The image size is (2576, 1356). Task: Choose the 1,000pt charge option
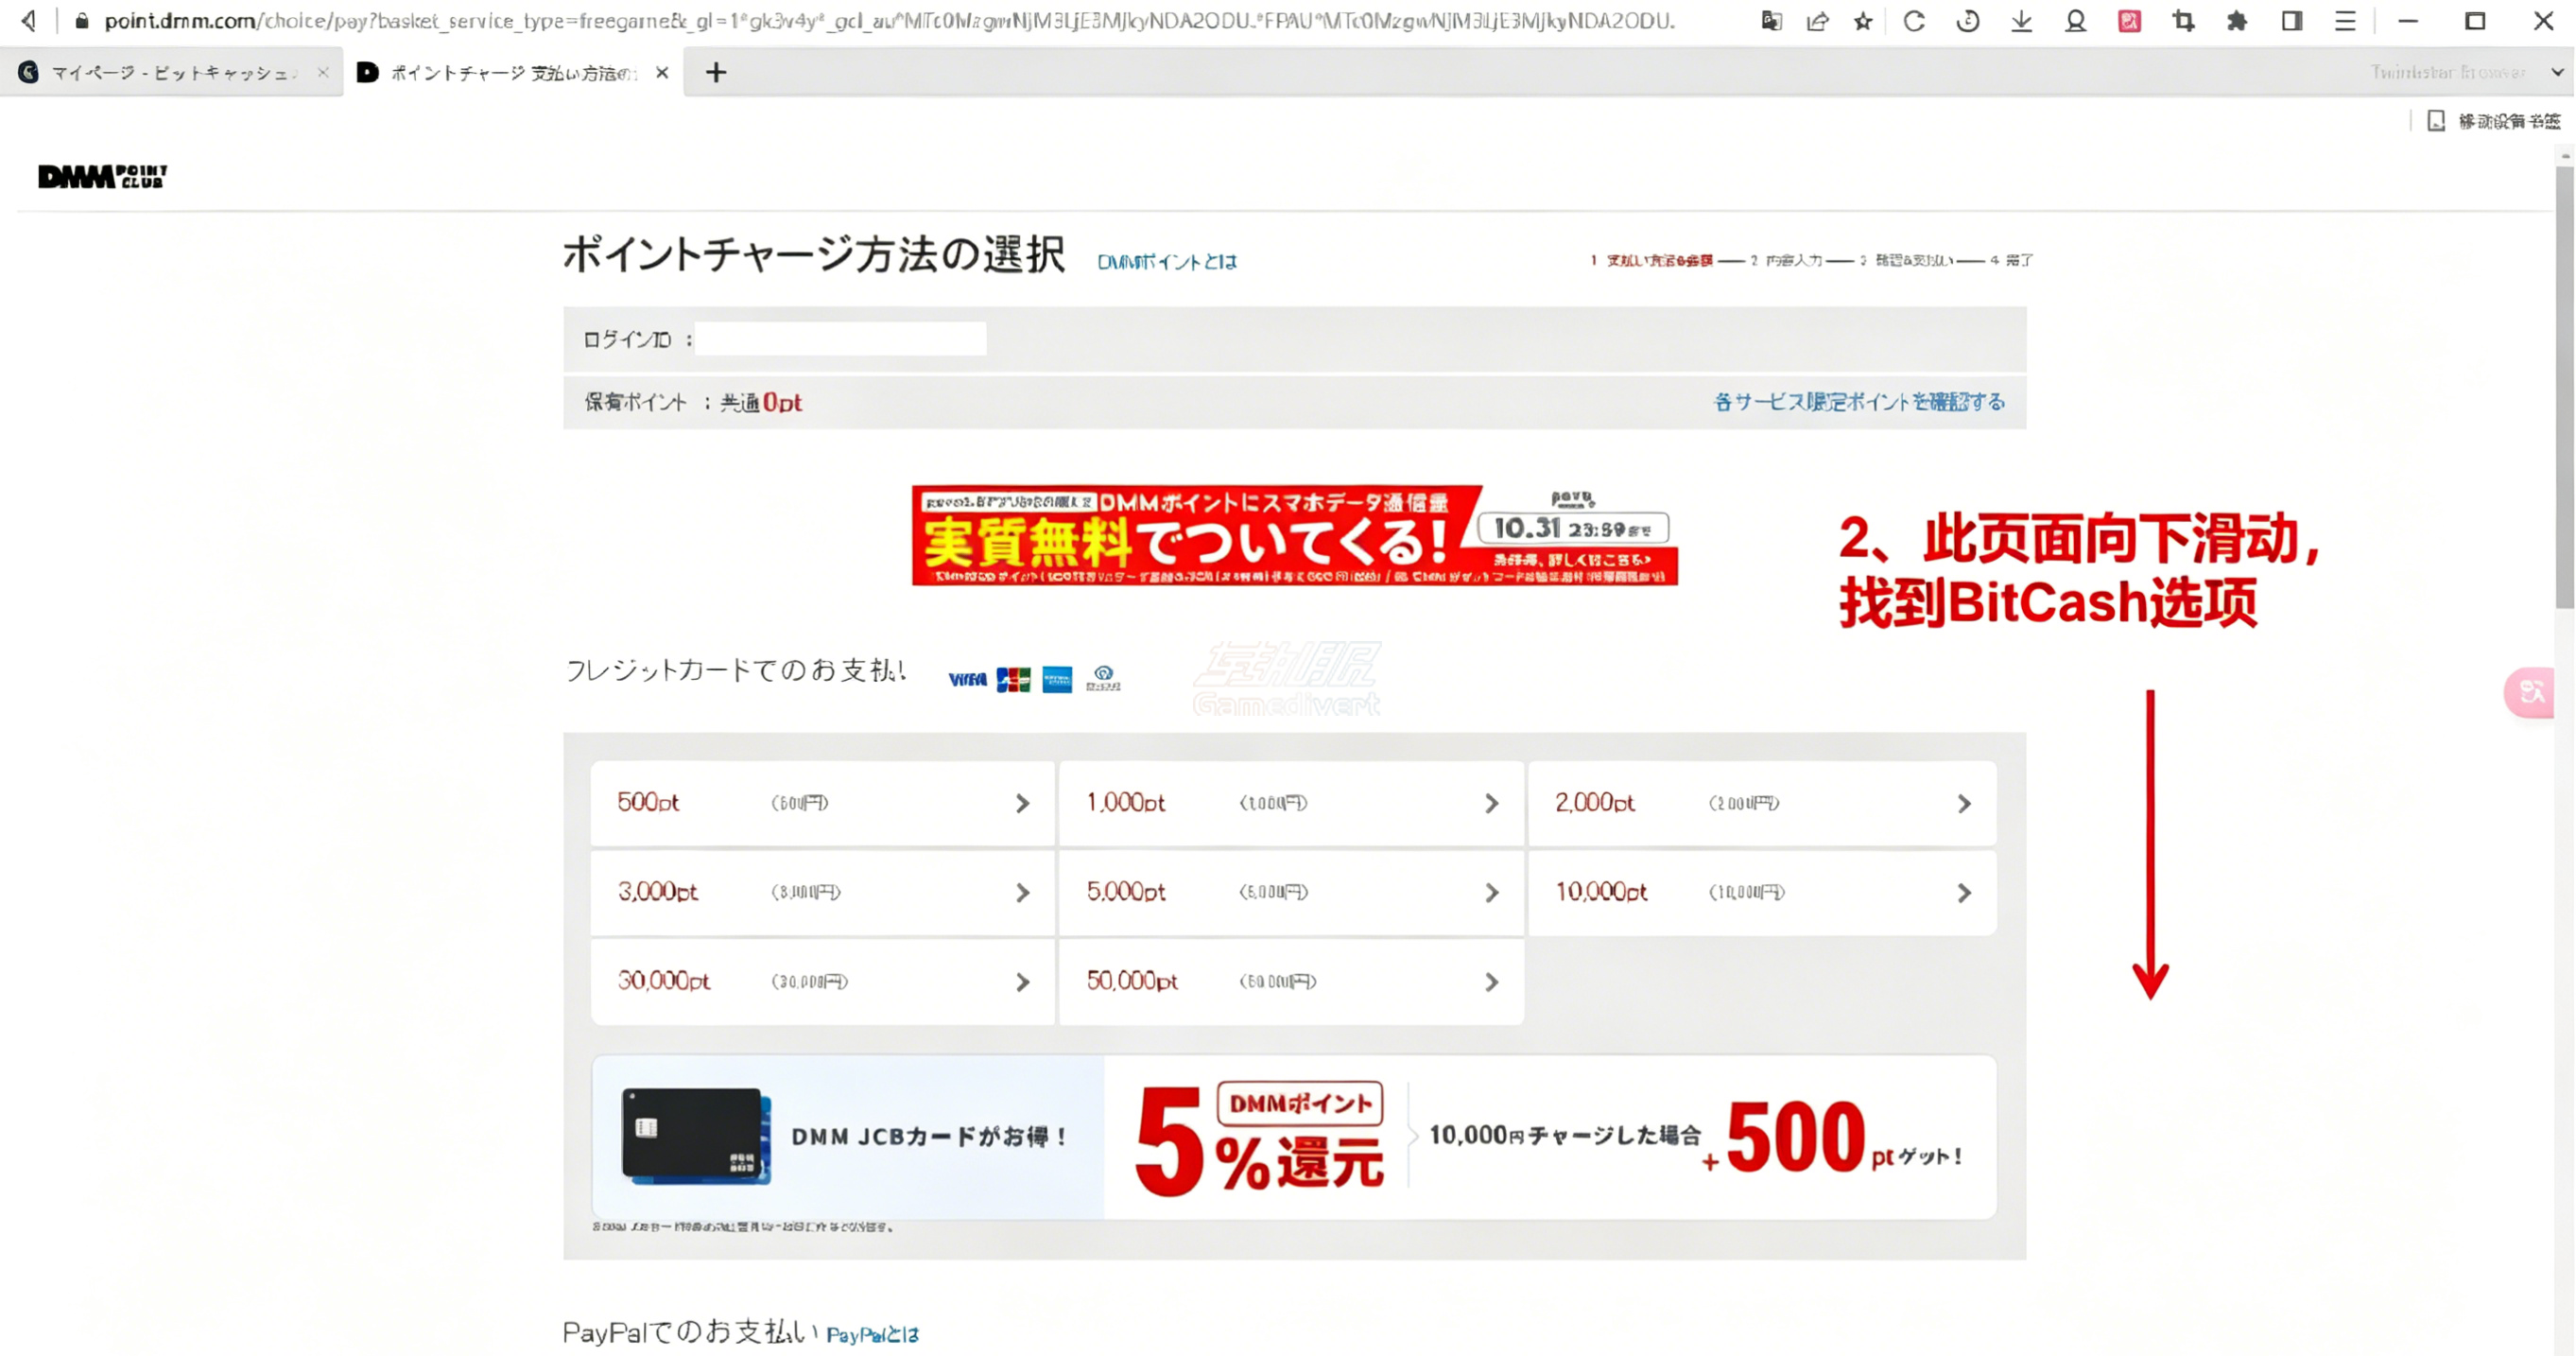1291,803
